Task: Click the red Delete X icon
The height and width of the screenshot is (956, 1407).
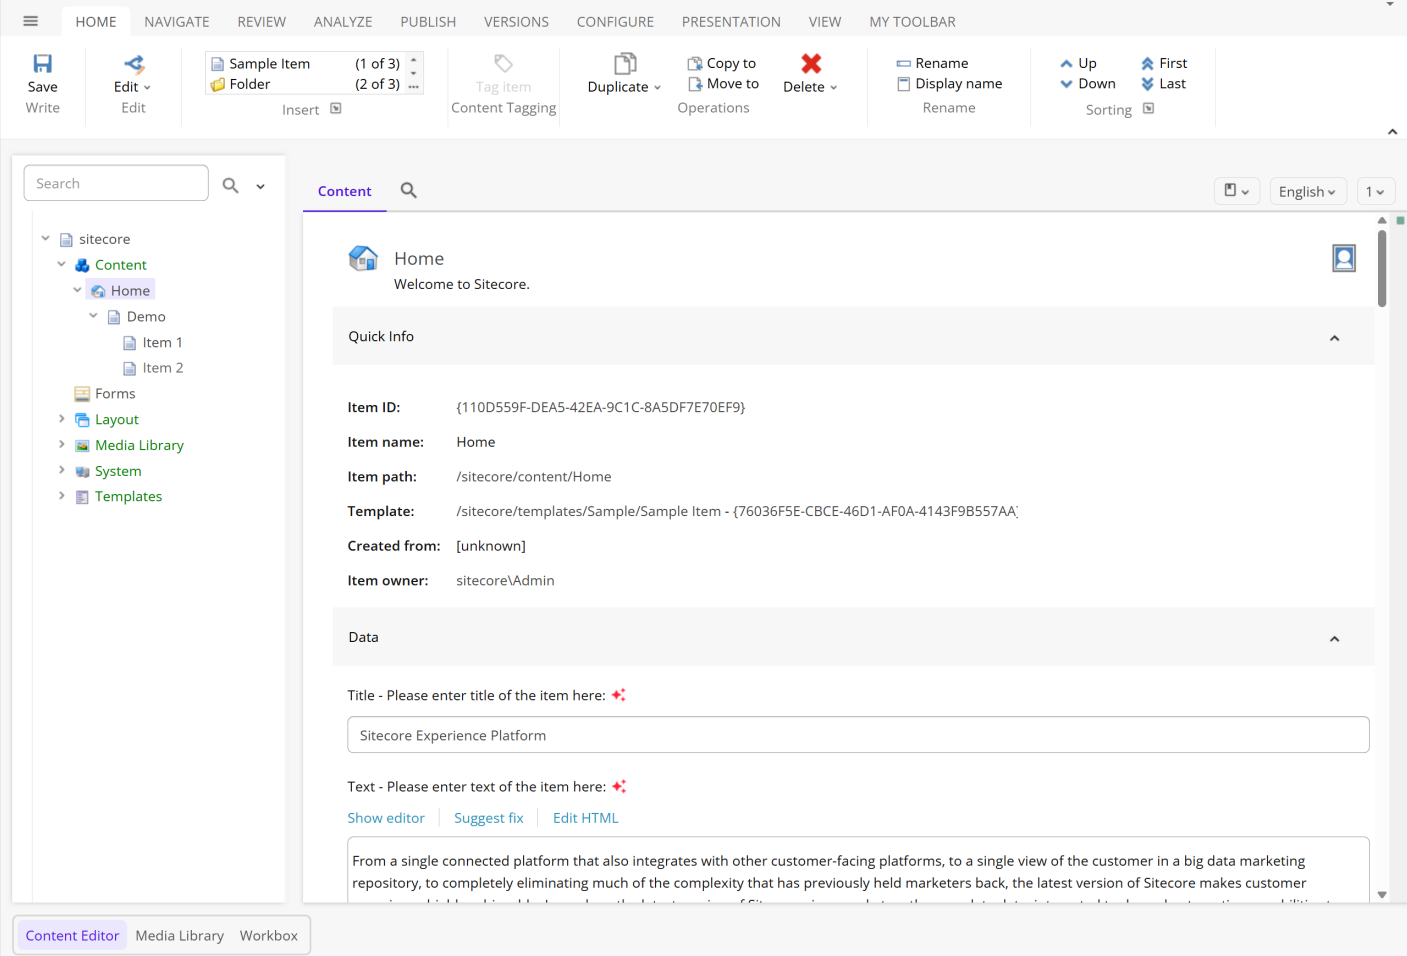Action: (x=811, y=64)
